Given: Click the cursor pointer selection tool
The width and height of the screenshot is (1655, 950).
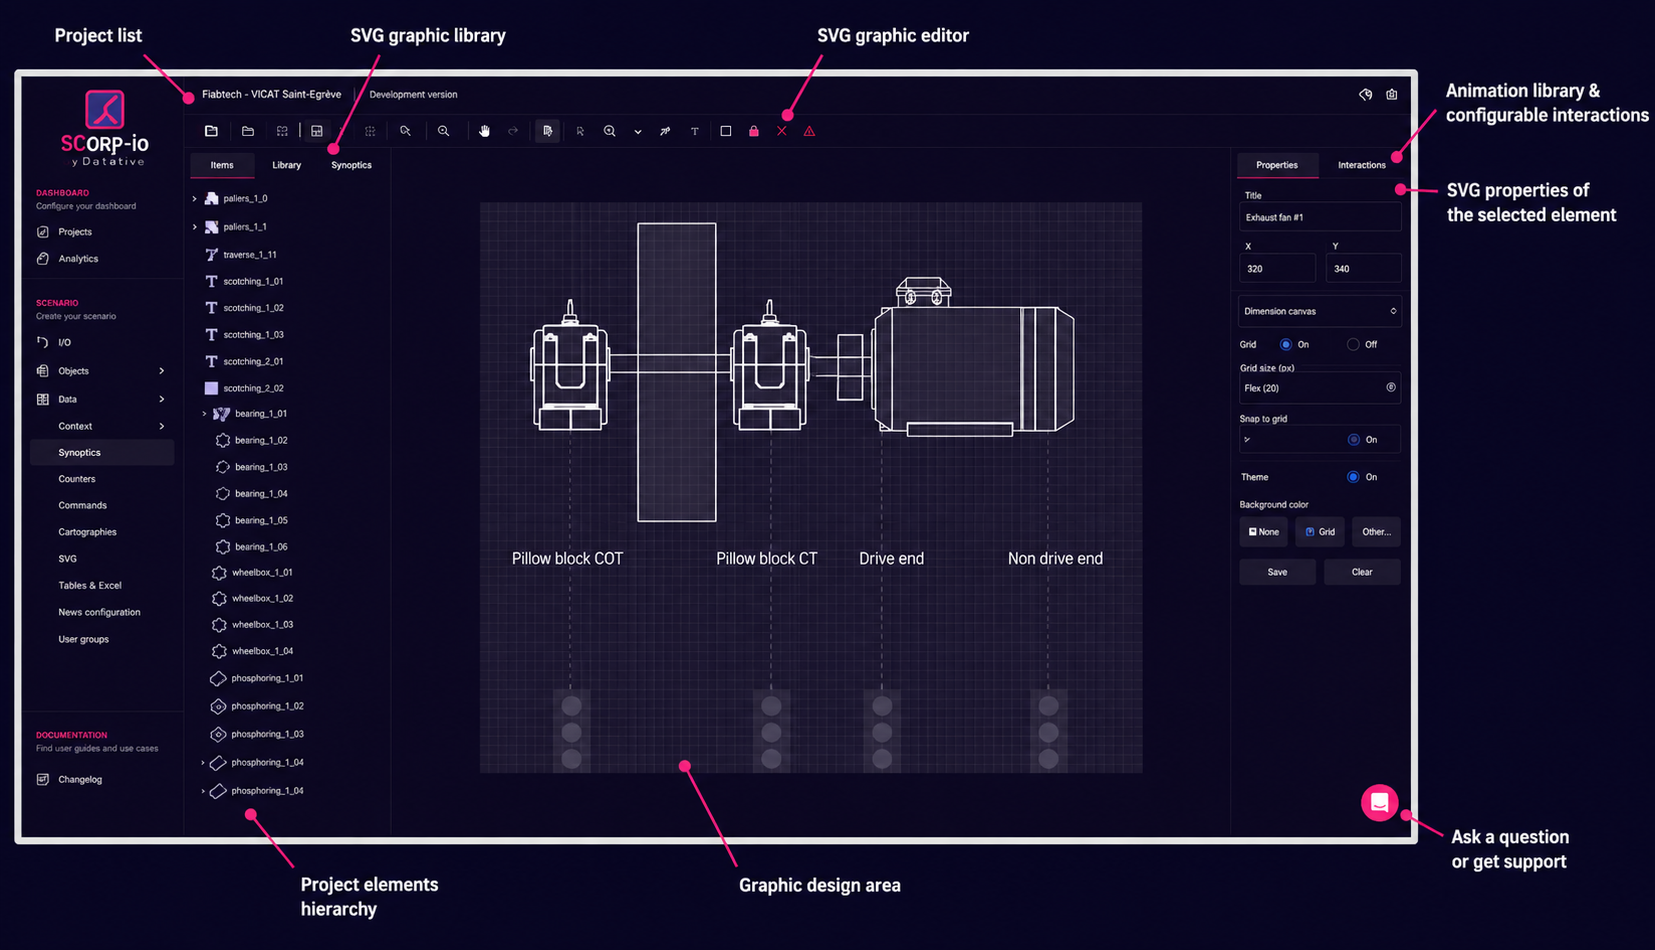Looking at the screenshot, I should coord(580,131).
